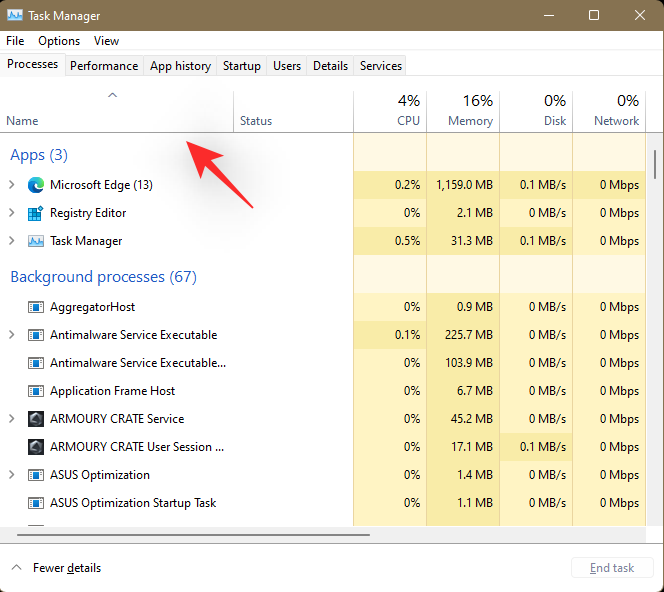
Task: Click the icon of Antimalware Service Executable 103.9 MB row
Action: click(36, 363)
